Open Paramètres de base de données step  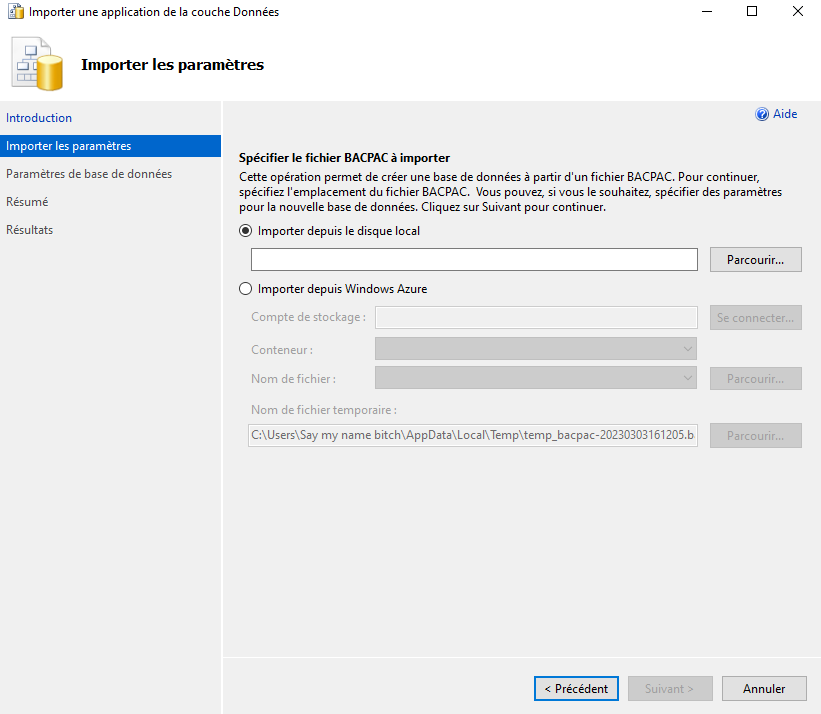pyautogui.click(x=89, y=174)
